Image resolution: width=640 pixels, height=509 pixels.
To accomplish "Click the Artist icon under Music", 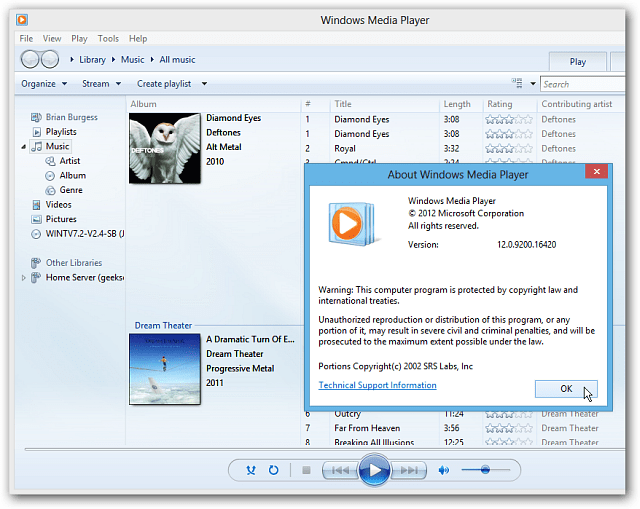I will (50, 161).
